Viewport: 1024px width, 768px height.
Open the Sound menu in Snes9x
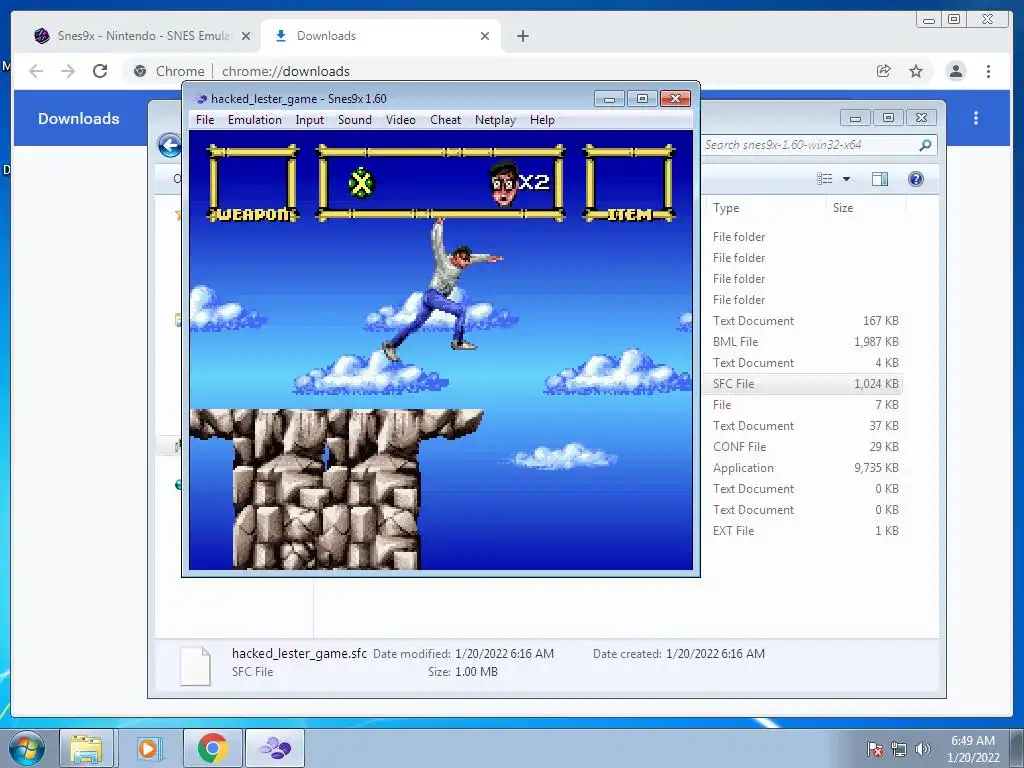(355, 120)
